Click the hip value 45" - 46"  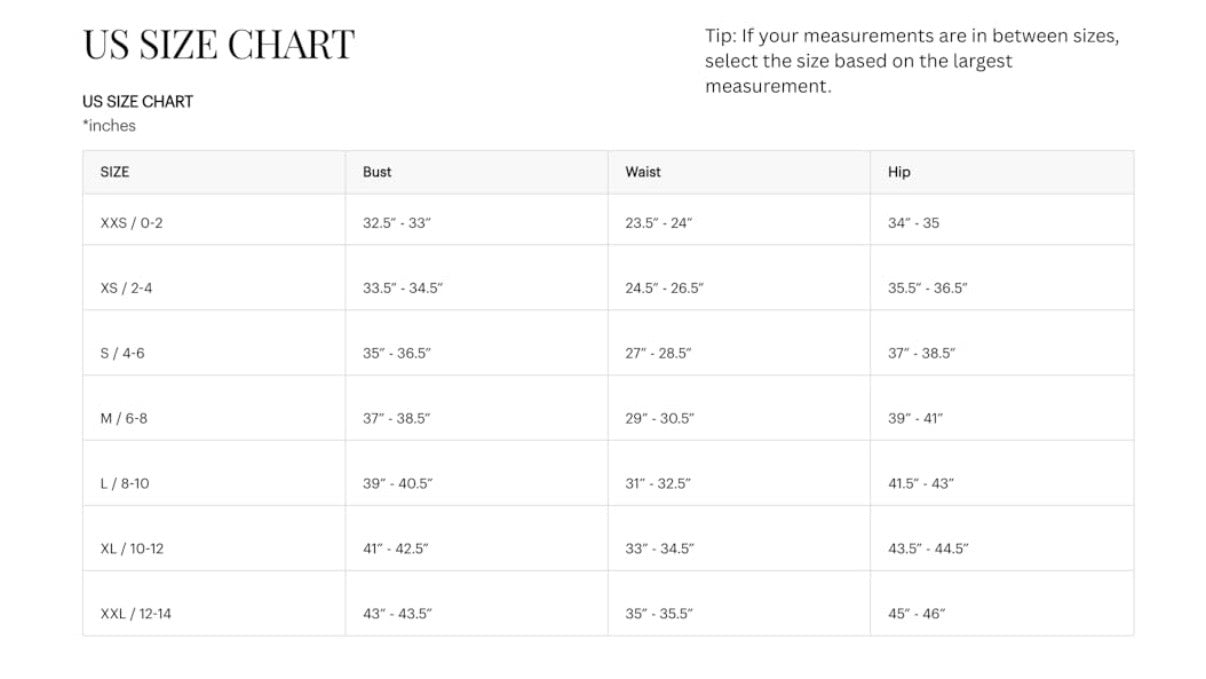coord(916,613)
